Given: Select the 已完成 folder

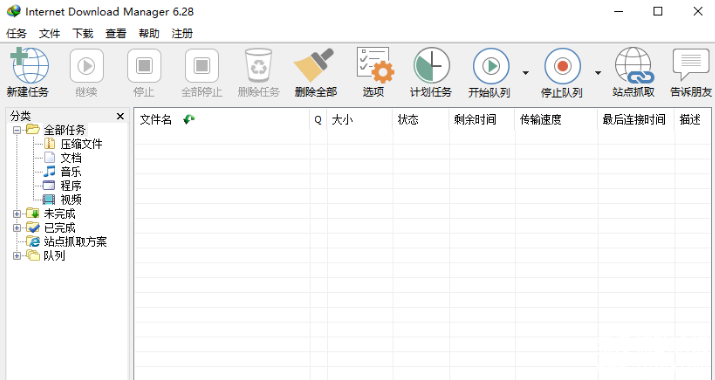Looking at the screenshot, I should coord(59,228).
